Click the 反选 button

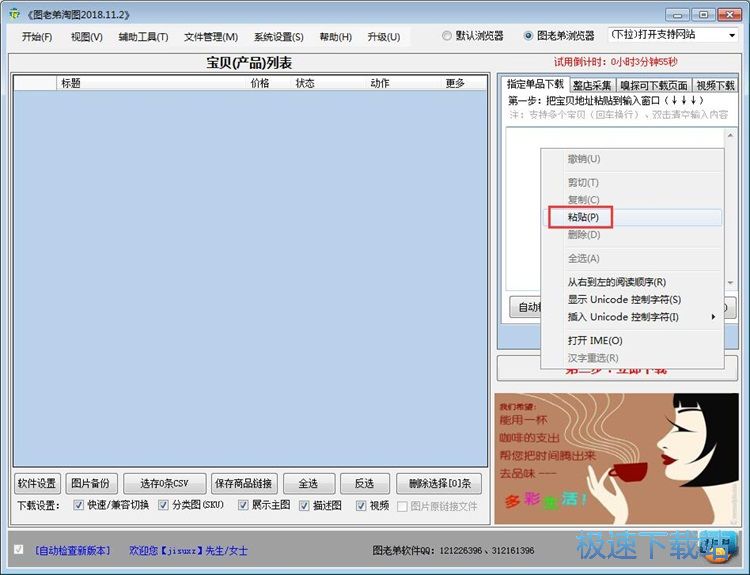(364, 484)
